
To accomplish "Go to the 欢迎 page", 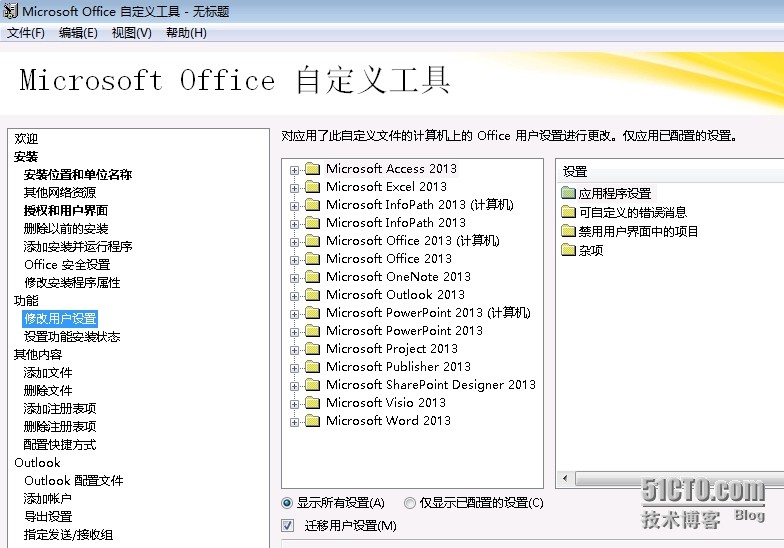I will (x=26, y=138).
